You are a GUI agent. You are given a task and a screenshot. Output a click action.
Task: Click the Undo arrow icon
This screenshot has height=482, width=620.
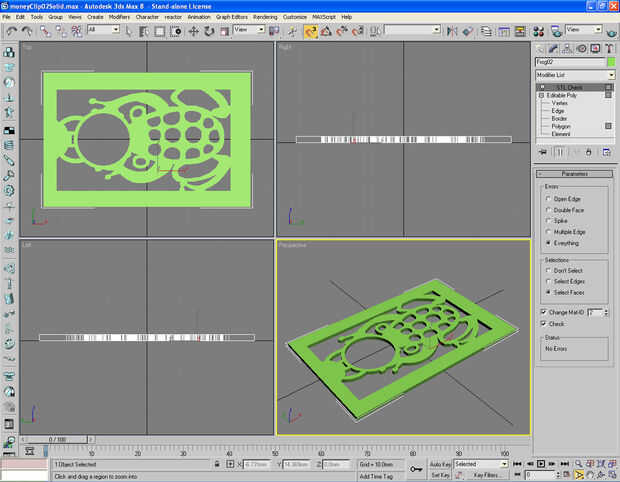tap(11, 31)
